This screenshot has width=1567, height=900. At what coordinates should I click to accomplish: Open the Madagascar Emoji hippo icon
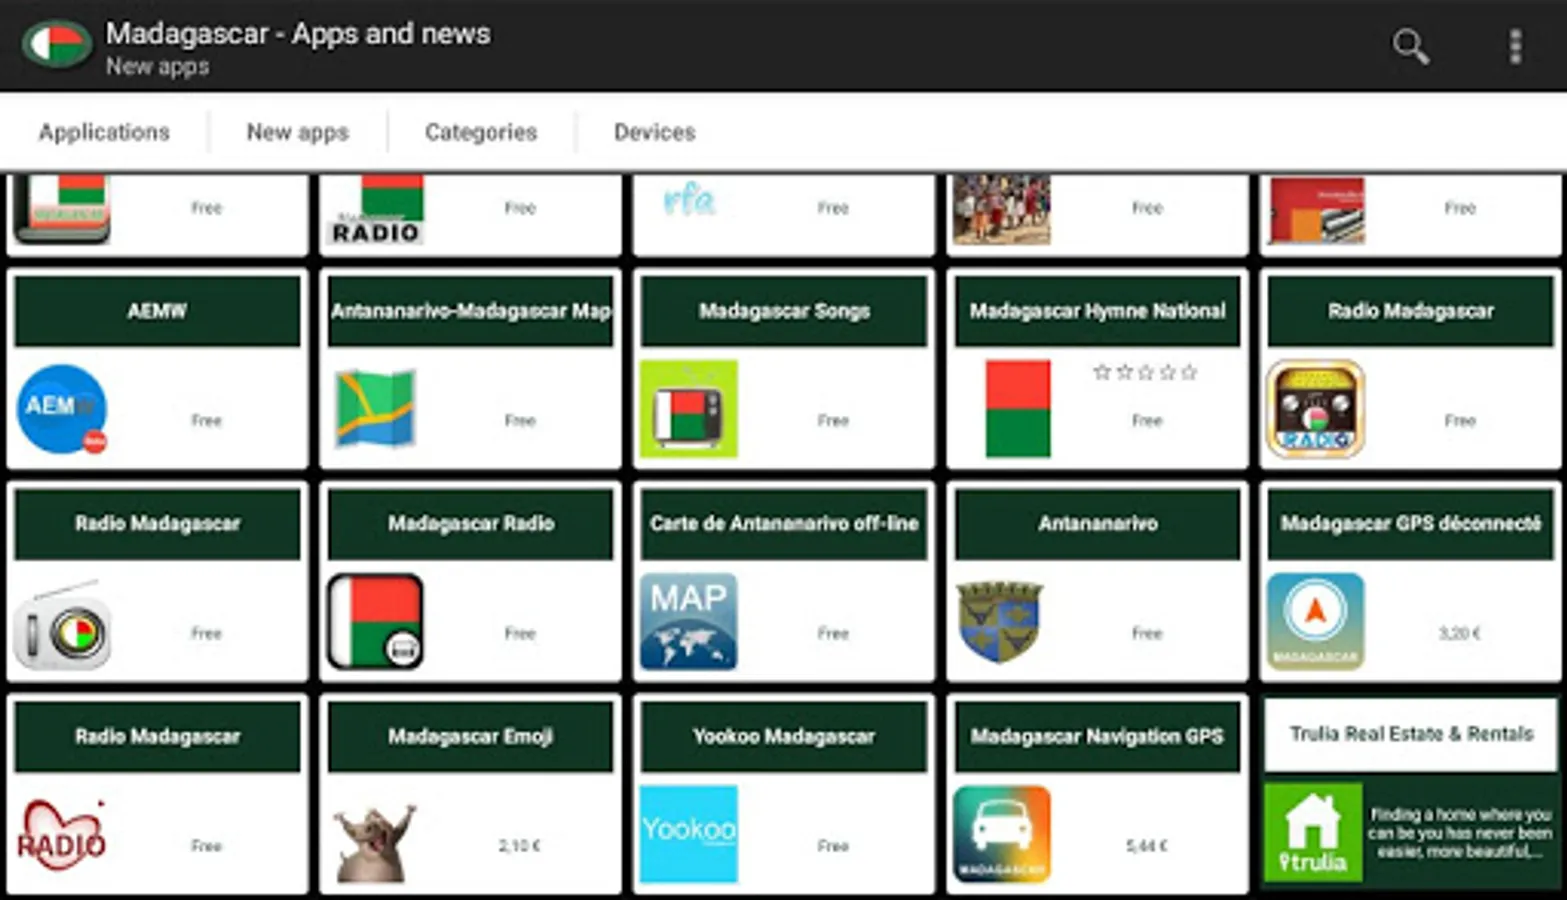click(x=375, y=842)
